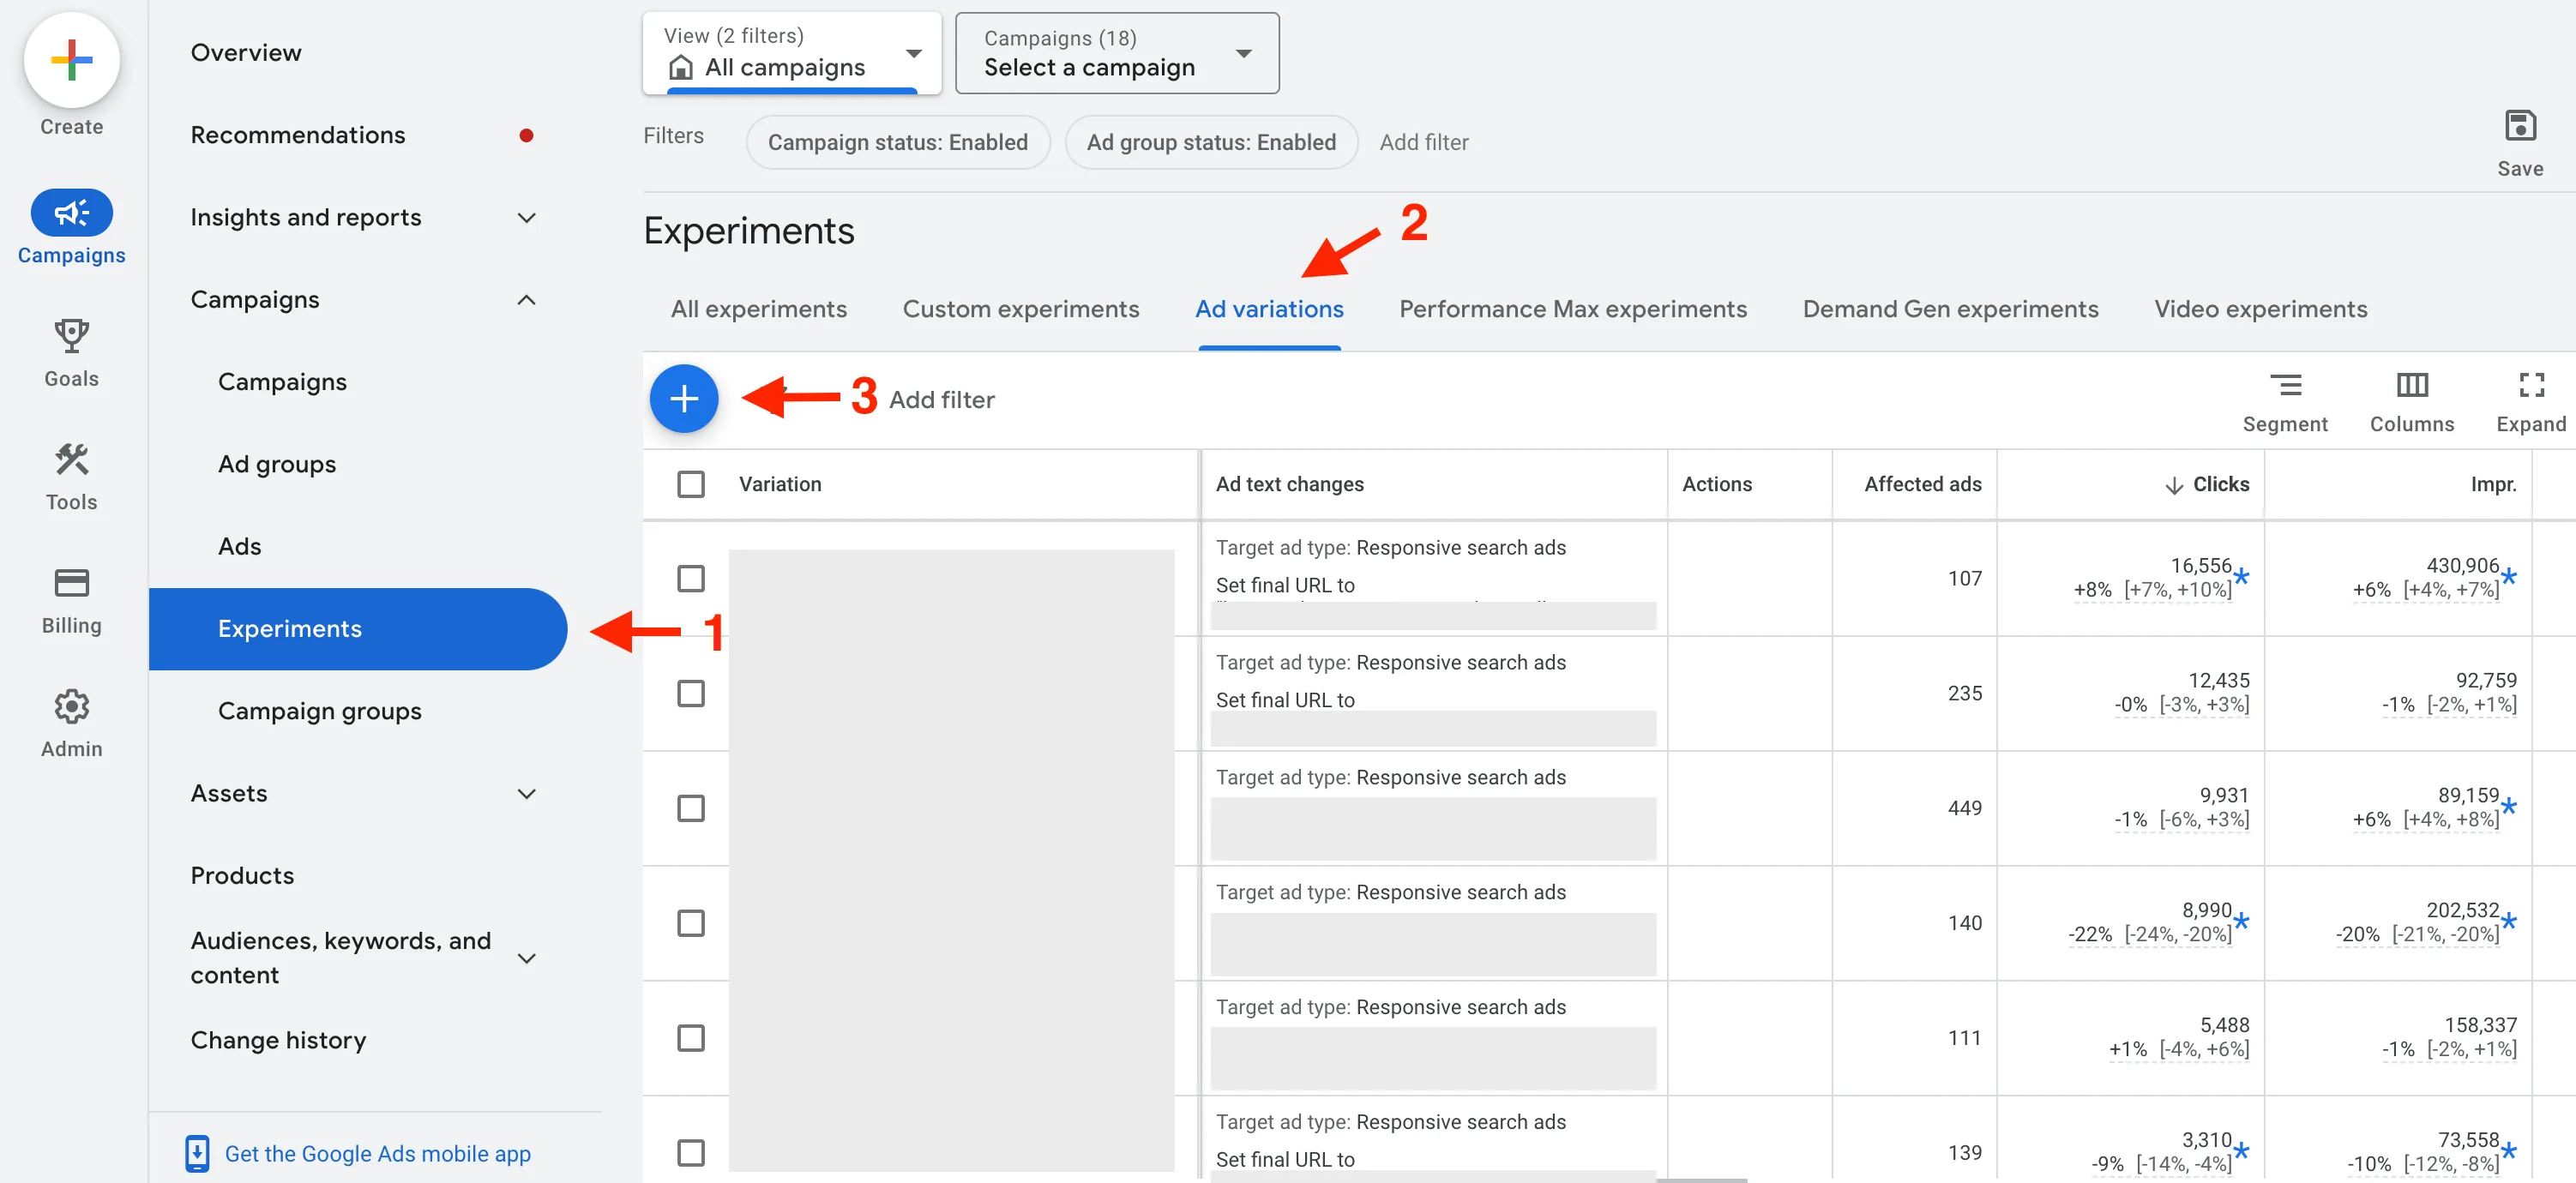Click the 202,532 impressions value
Viewport: 2576px width, 1183px height.
point(2462,910)
